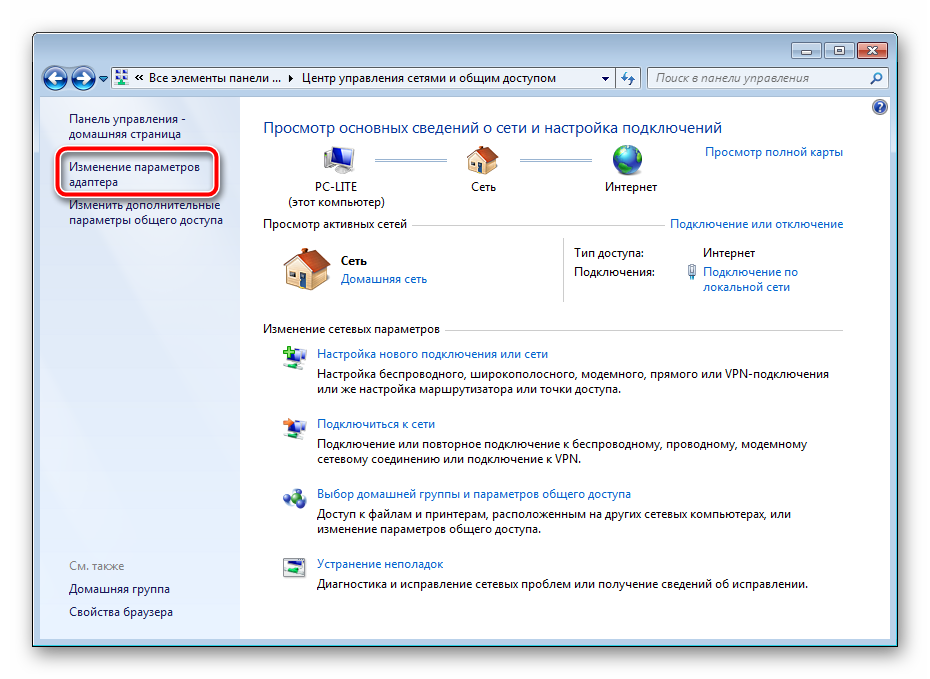Click the blue Help question mark icon
930x679 pixels.
click(880, 107)
